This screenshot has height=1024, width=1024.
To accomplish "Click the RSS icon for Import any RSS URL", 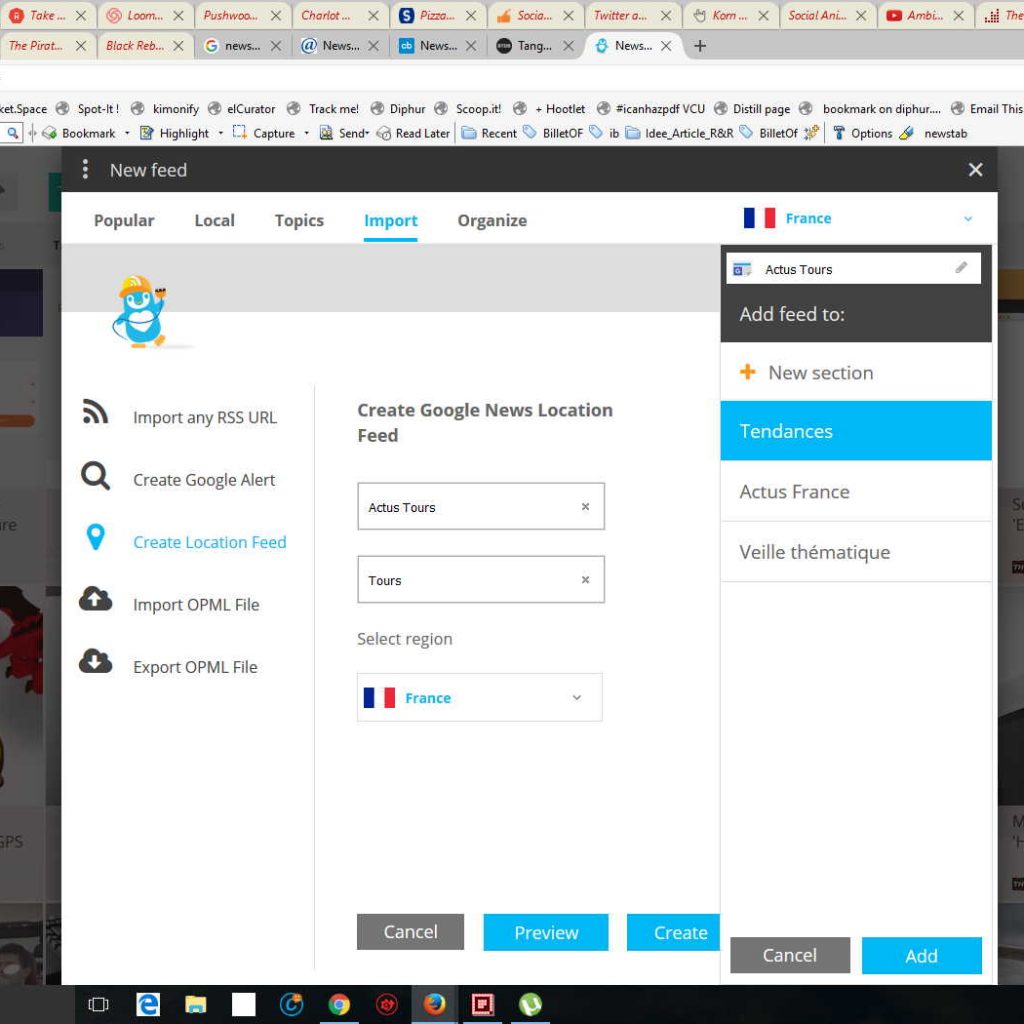I will (x=95, y=412).
